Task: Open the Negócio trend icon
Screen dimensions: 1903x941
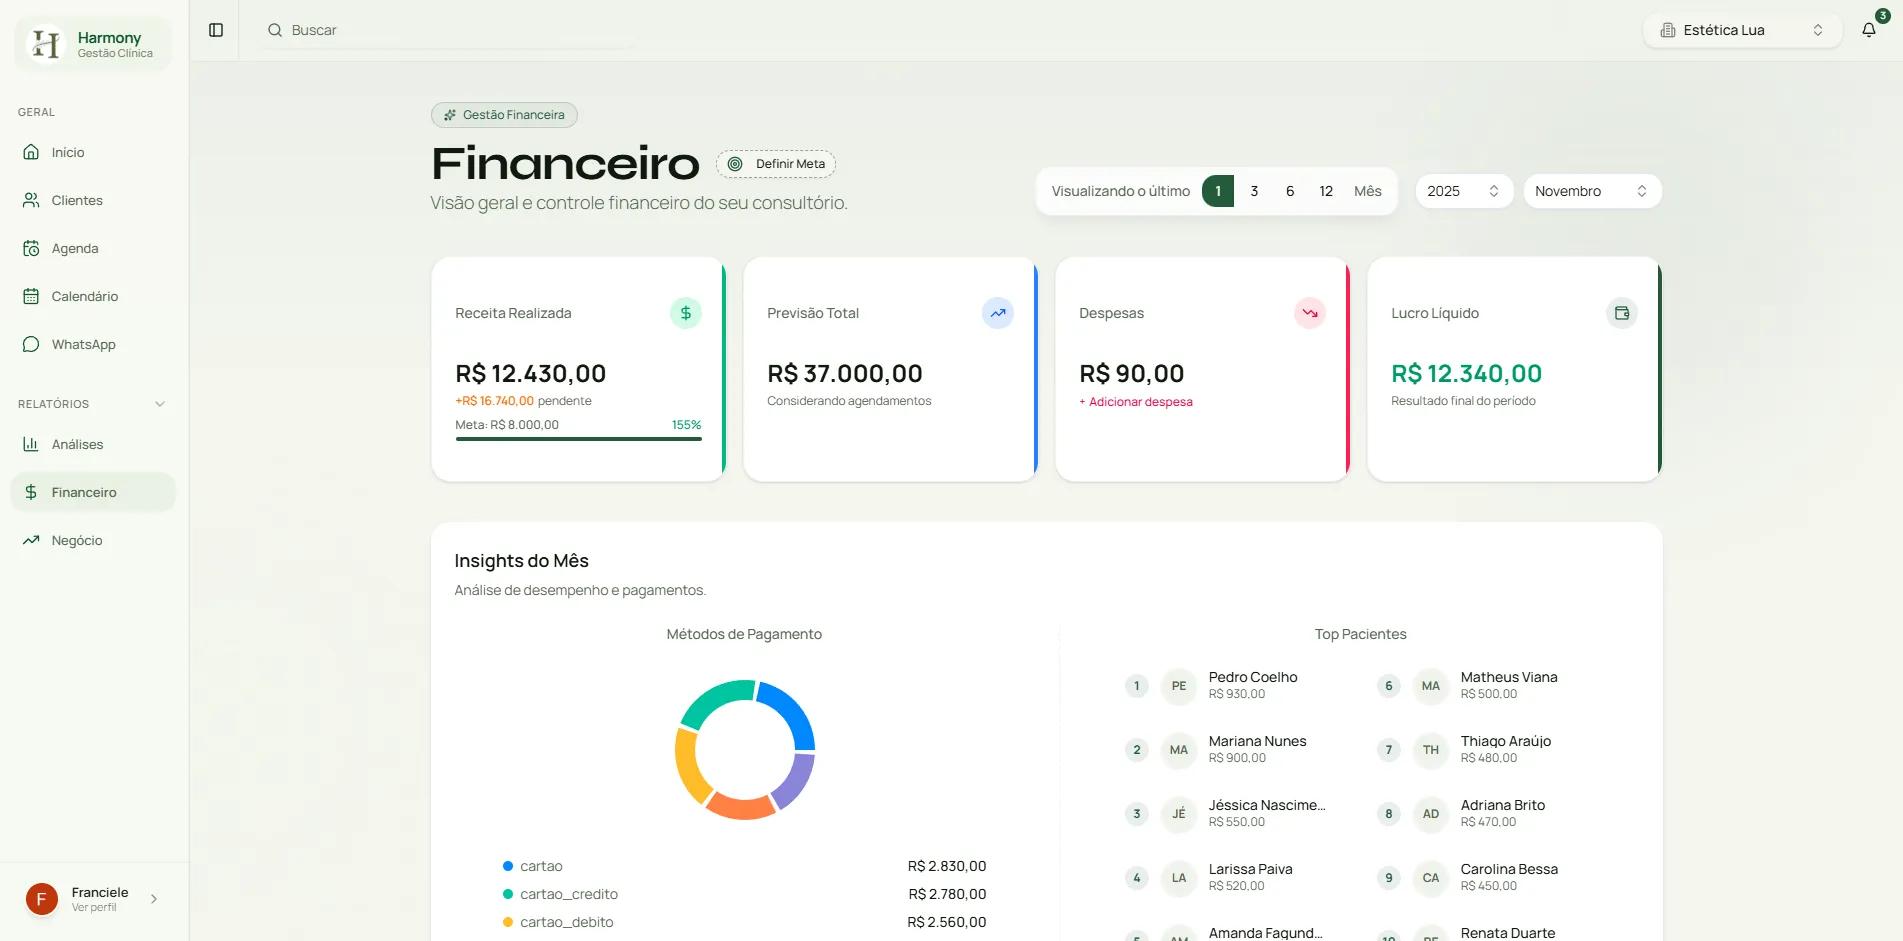Action: [x=33, y=539]
